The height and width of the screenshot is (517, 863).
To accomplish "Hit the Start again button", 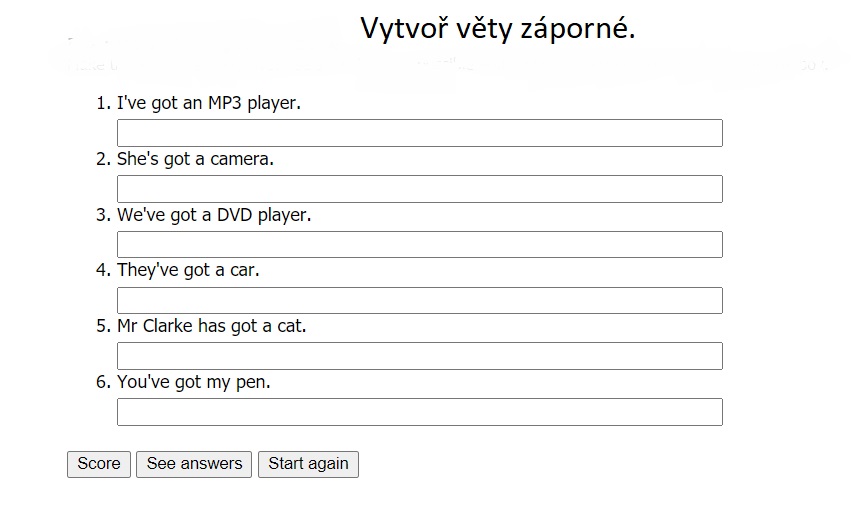I will (308, 464).
